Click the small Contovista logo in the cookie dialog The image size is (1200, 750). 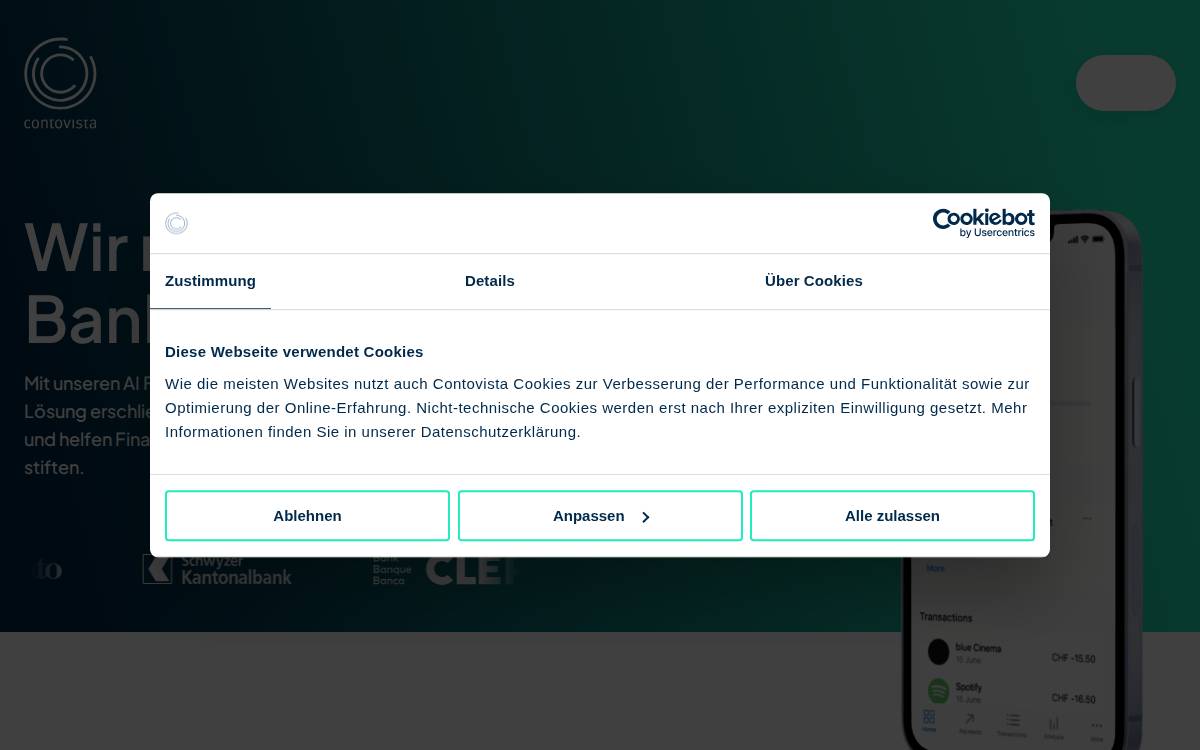pyautogui.click(x=176, y=223)
